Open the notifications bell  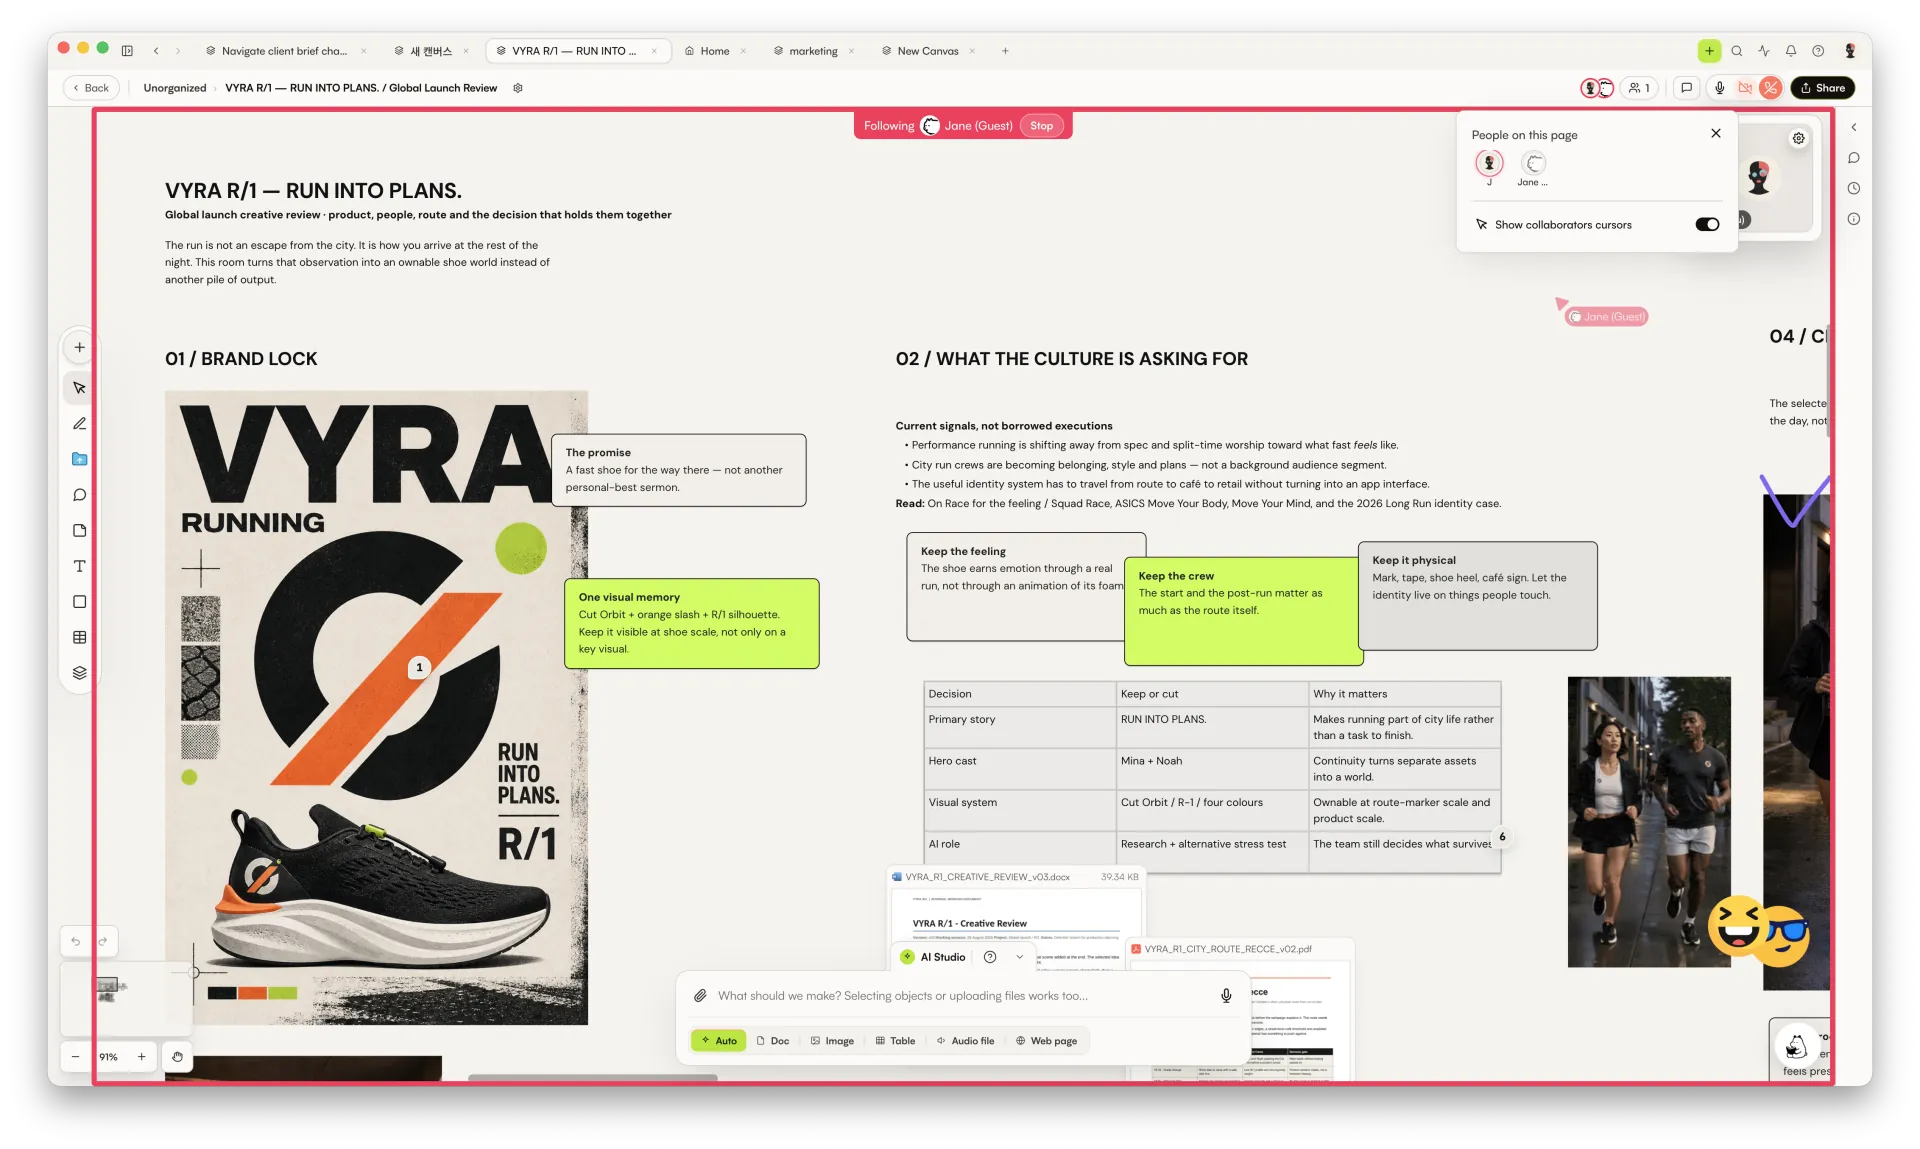click(1791, 51)
